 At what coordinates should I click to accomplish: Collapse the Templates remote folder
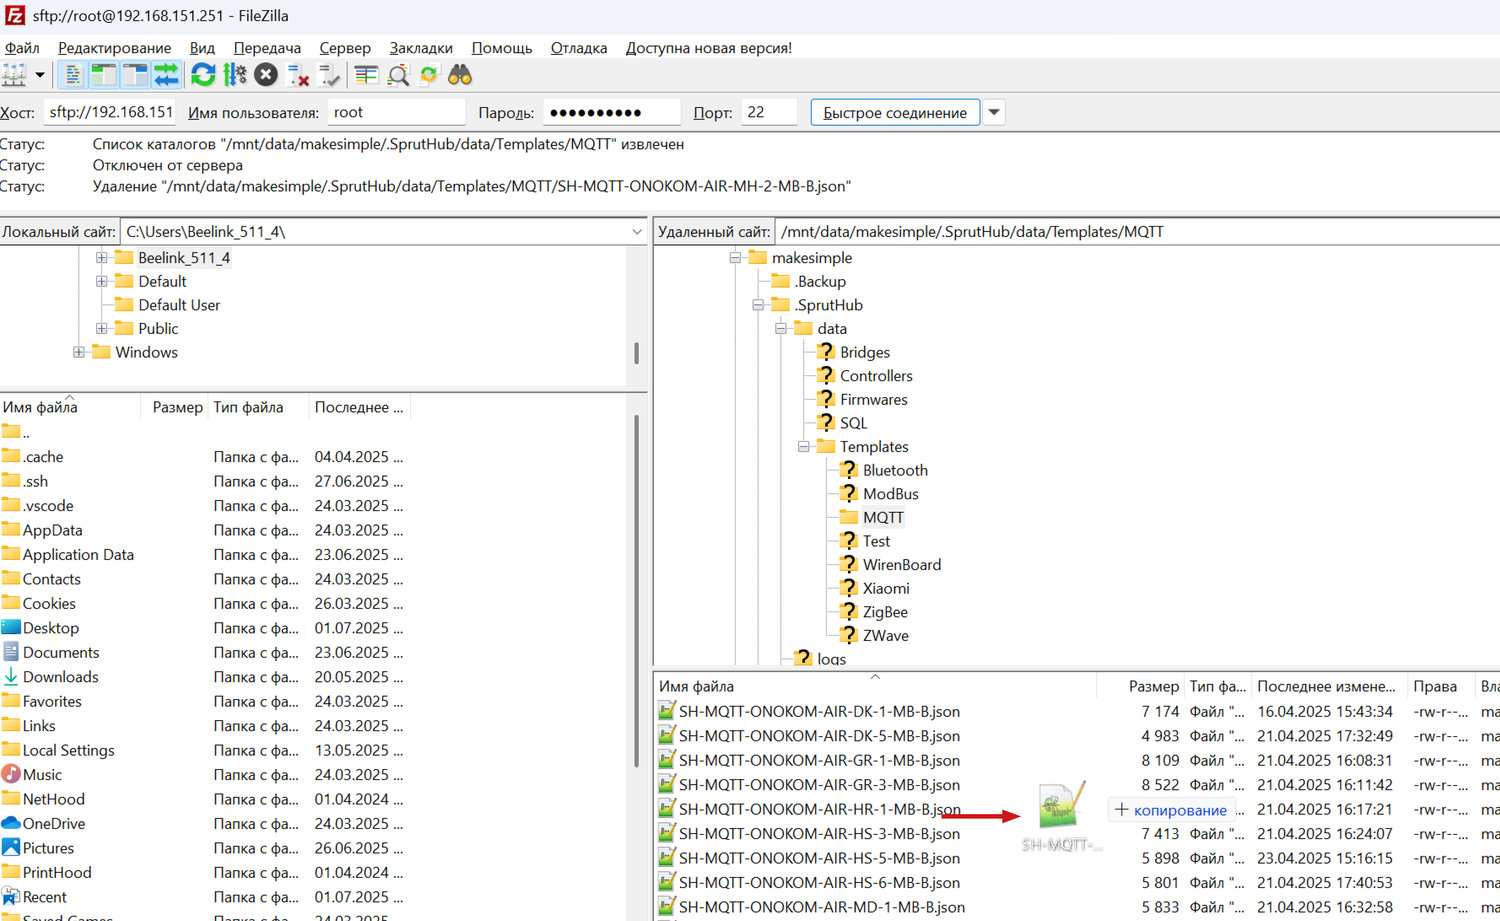pos(804,446)
